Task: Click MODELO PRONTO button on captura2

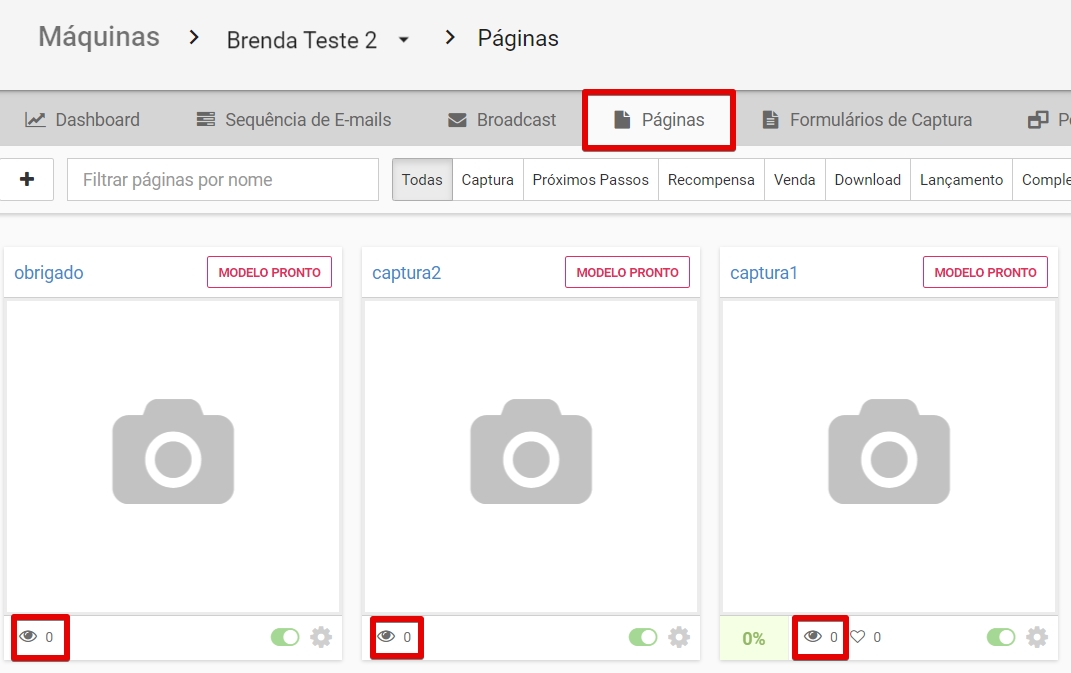Action: [627, 272]
